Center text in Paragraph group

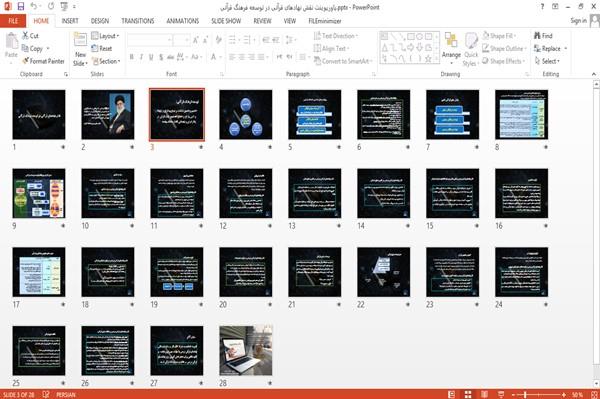241,57
